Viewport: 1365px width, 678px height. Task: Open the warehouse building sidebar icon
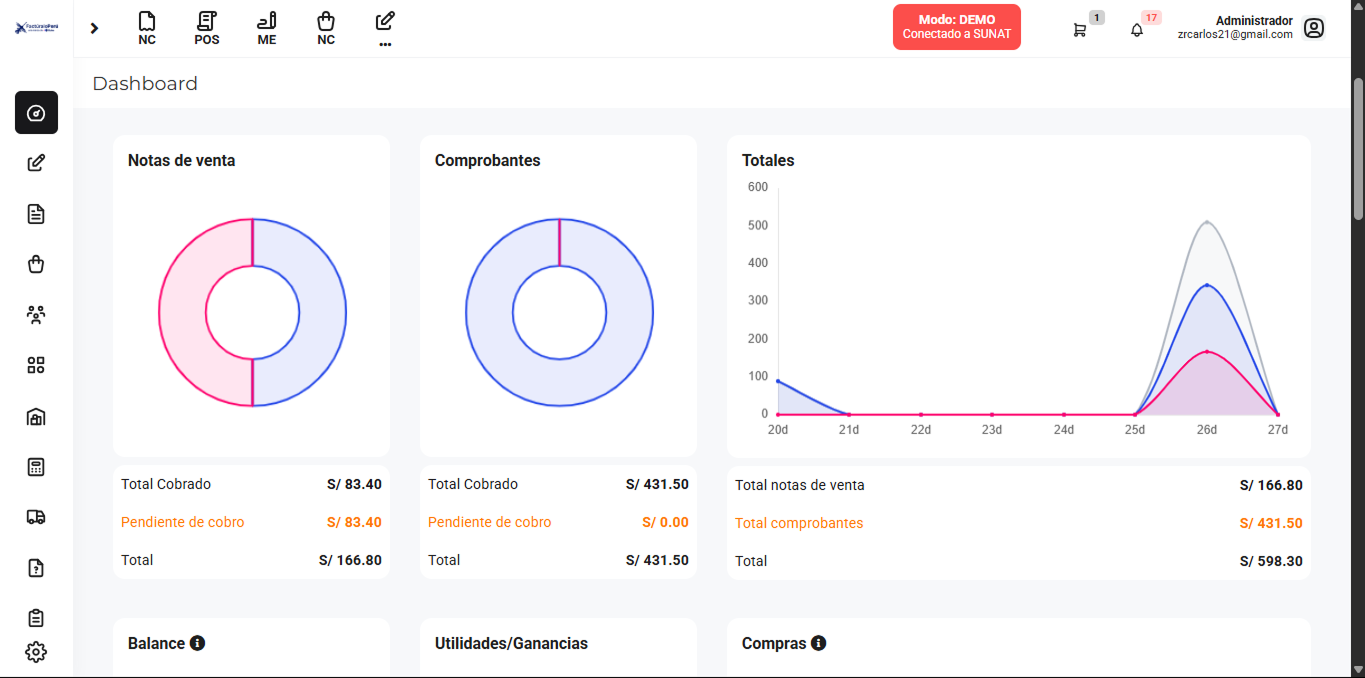coord(36,417)
